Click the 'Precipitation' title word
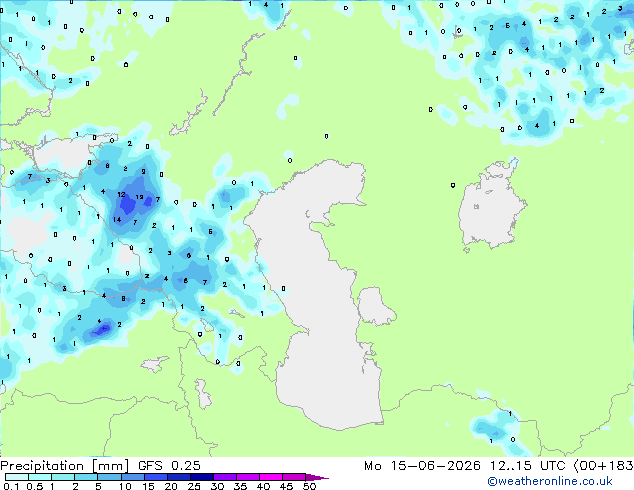This screenshot has height=490, width=634. [42, 466]
